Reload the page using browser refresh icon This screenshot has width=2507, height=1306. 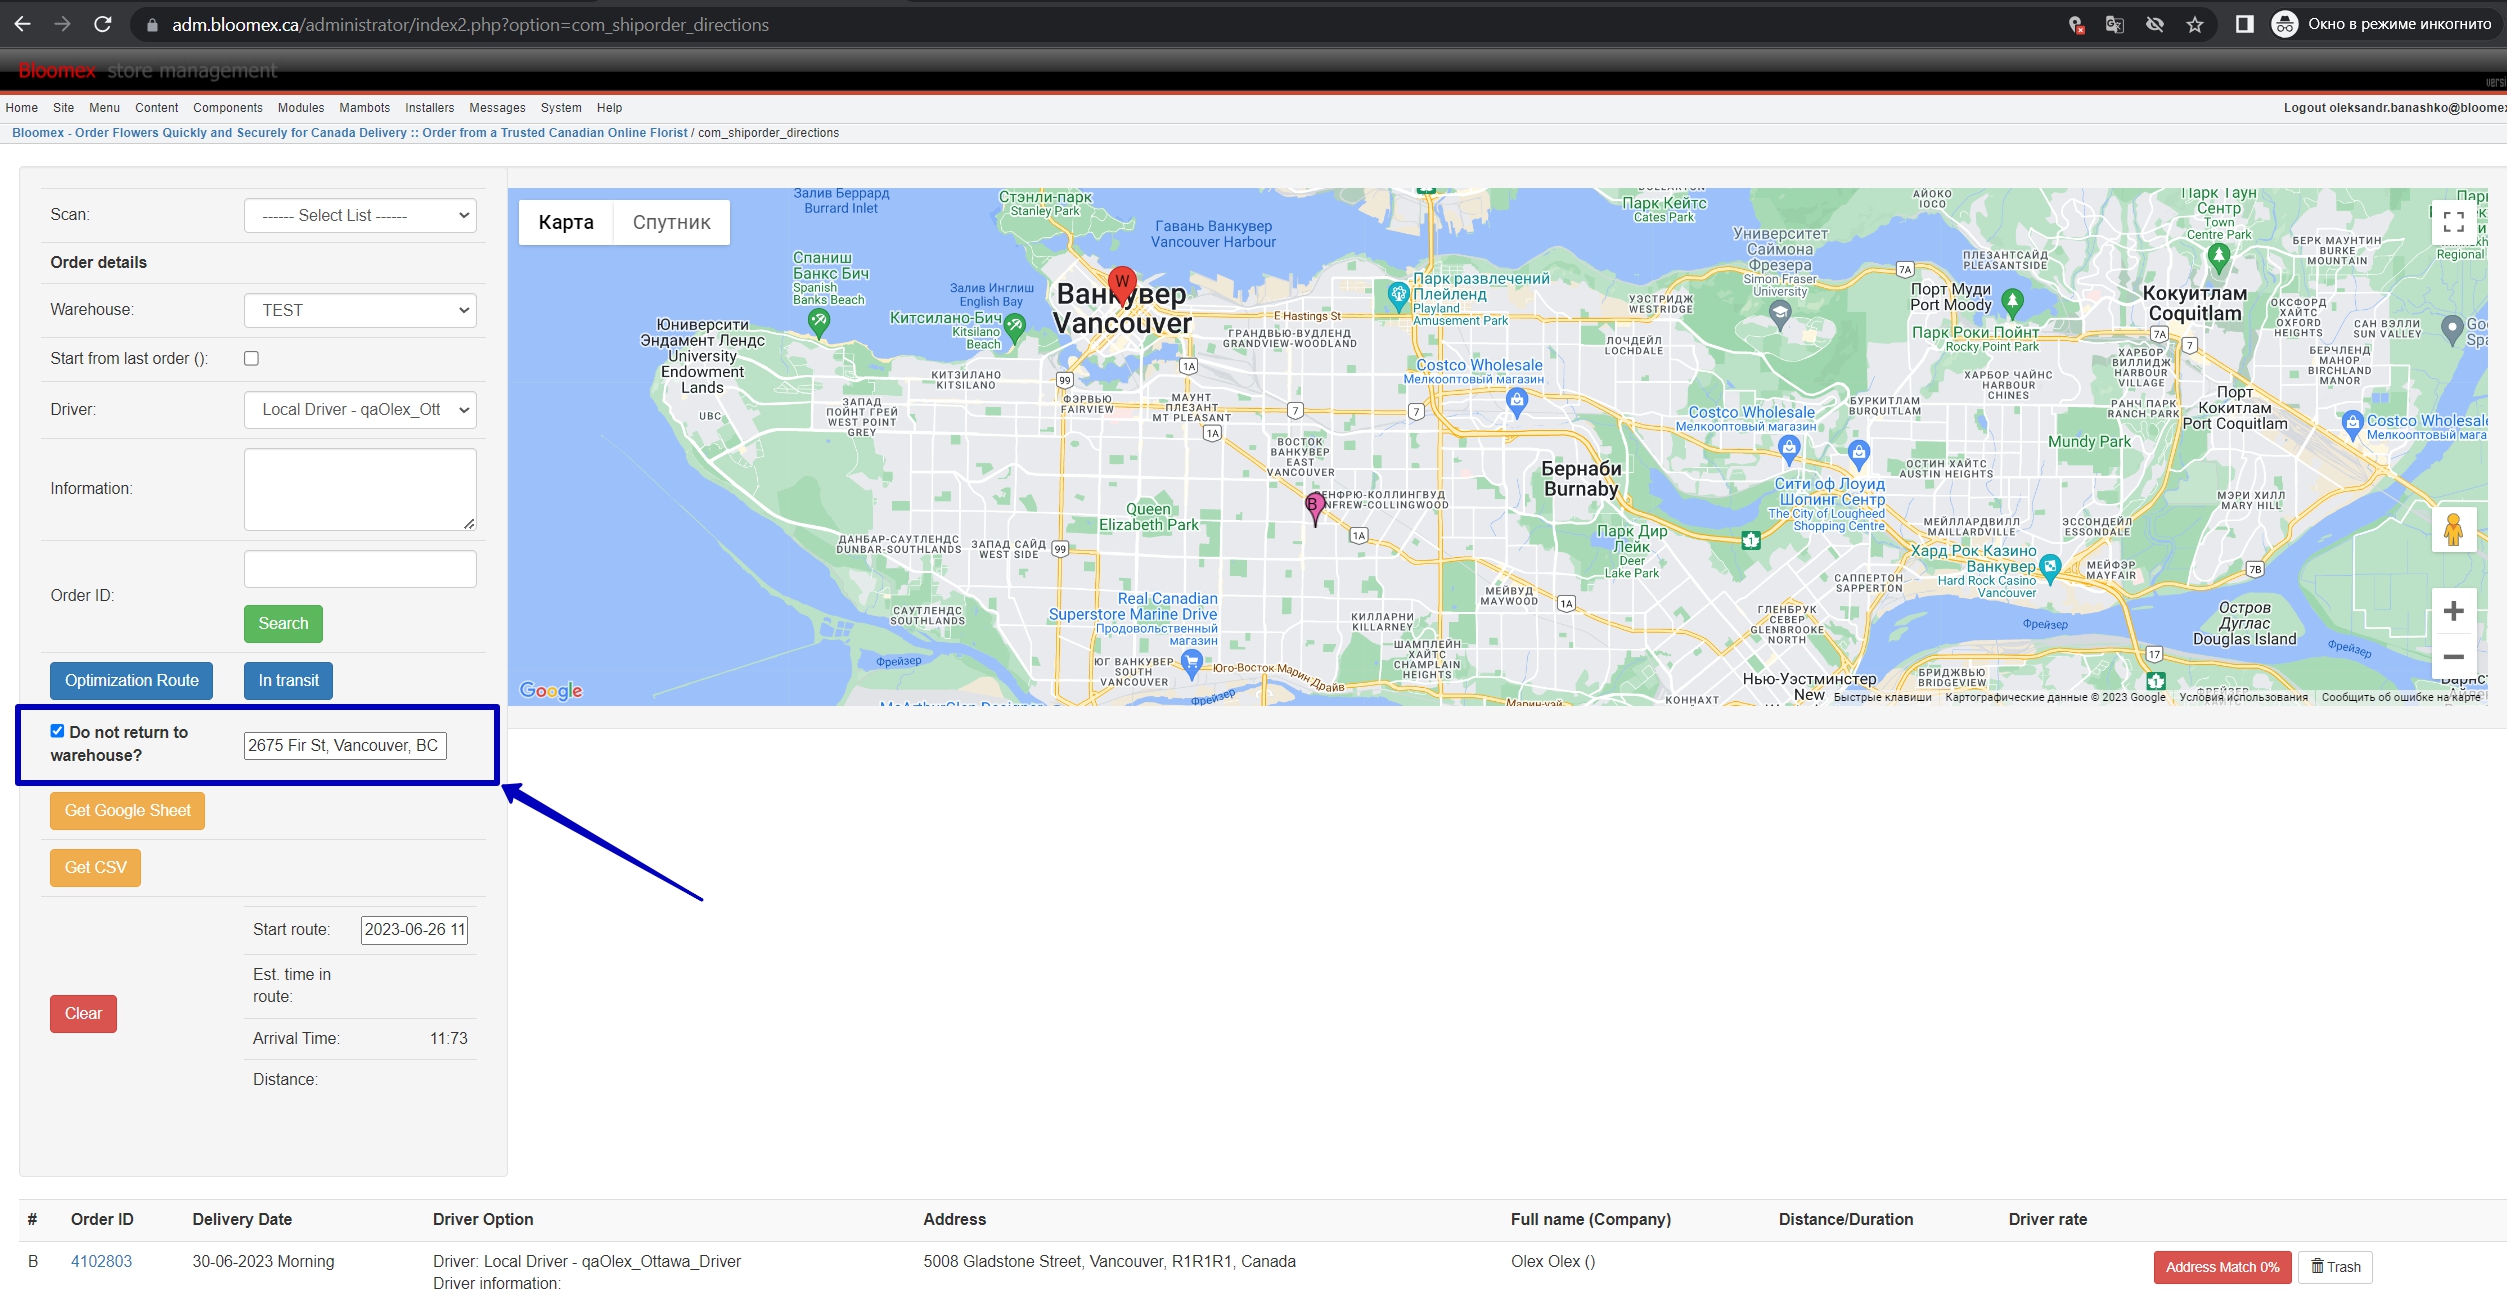point(102,24)
